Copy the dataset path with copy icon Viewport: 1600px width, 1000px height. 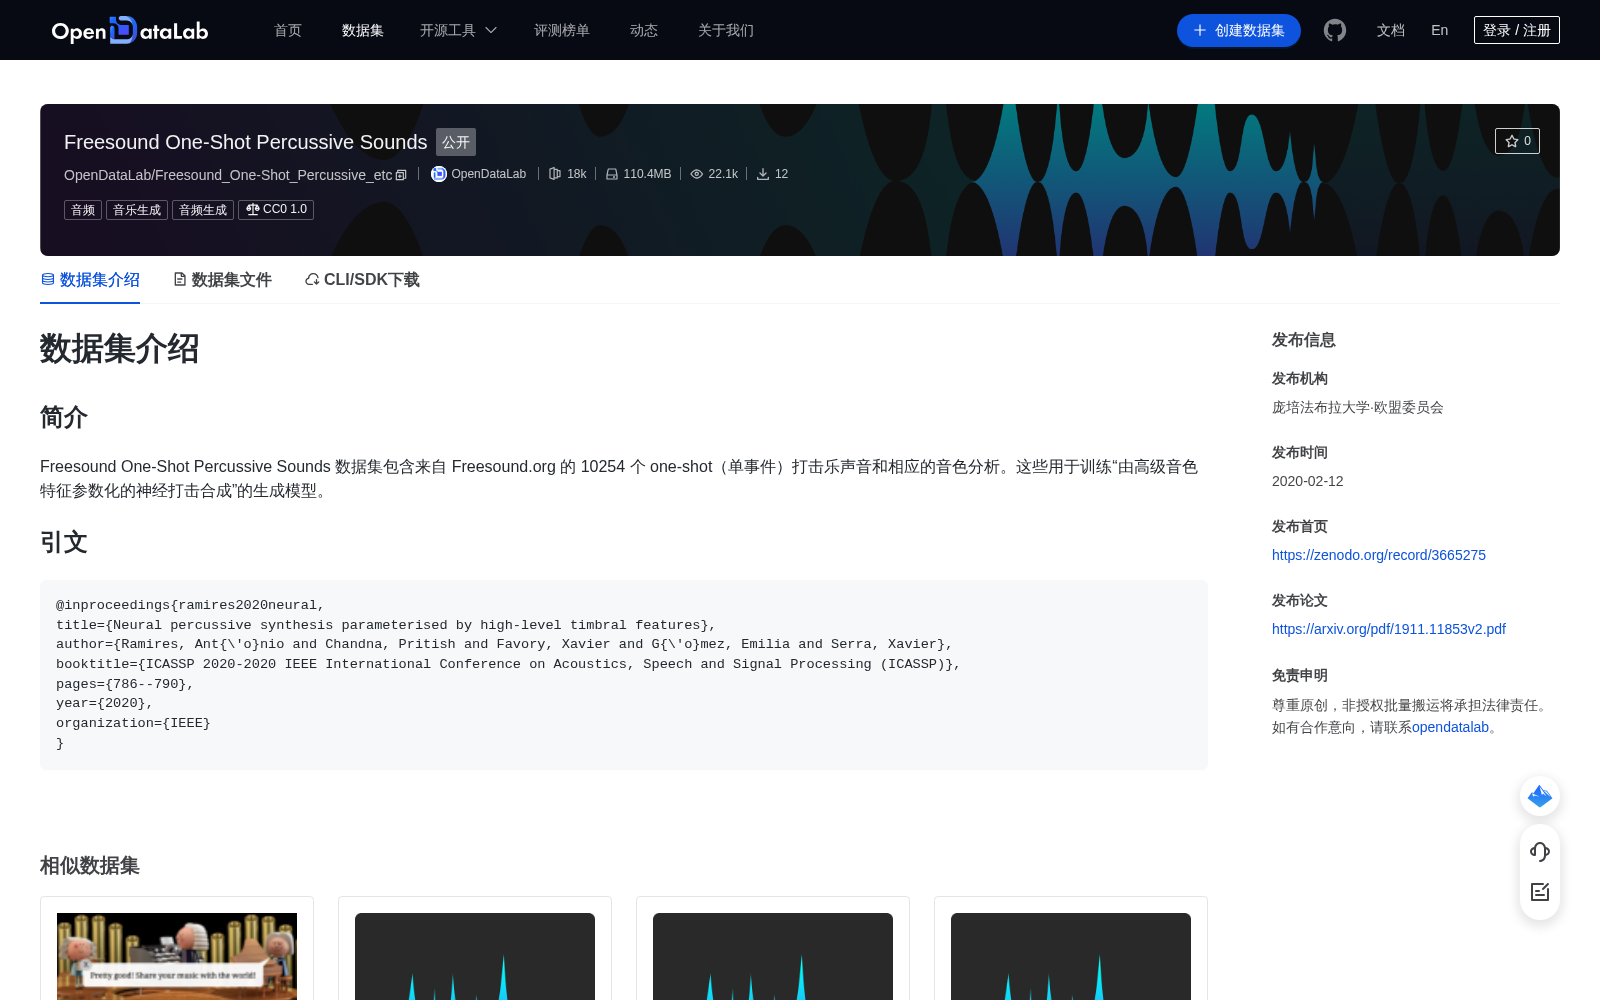401,175
